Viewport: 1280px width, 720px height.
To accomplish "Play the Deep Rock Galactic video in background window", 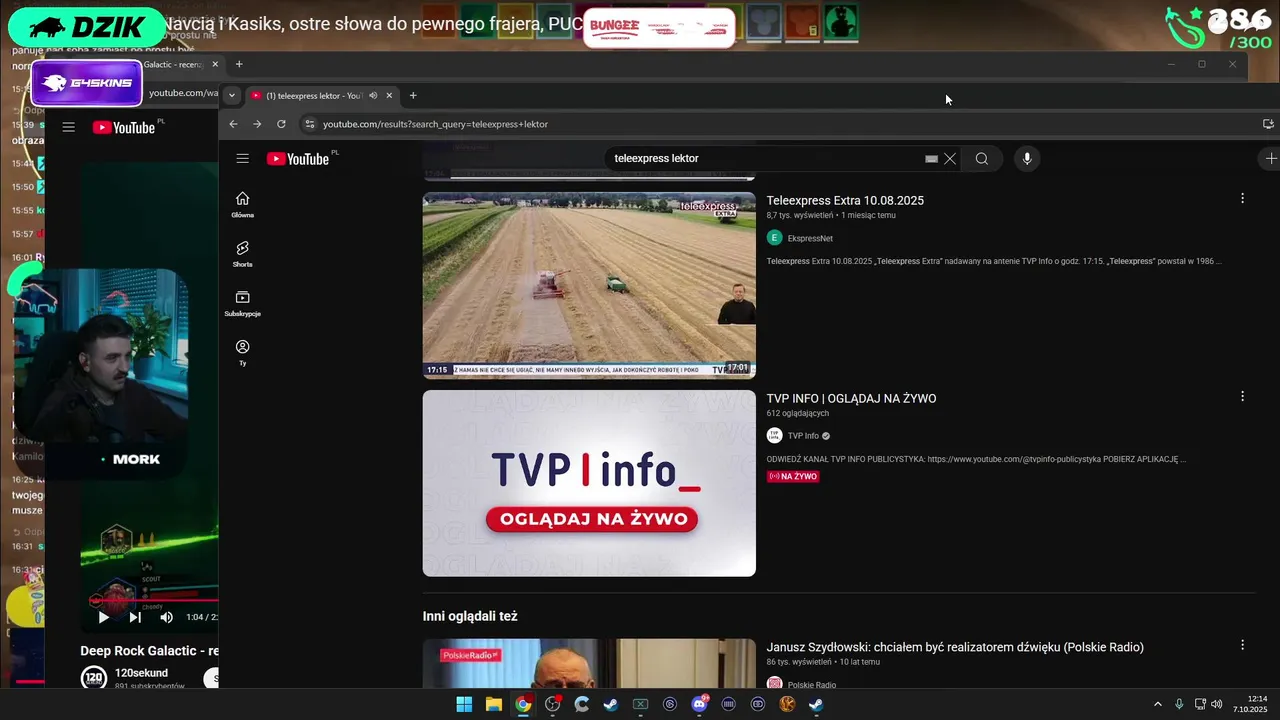I will (x=103, y=617).
